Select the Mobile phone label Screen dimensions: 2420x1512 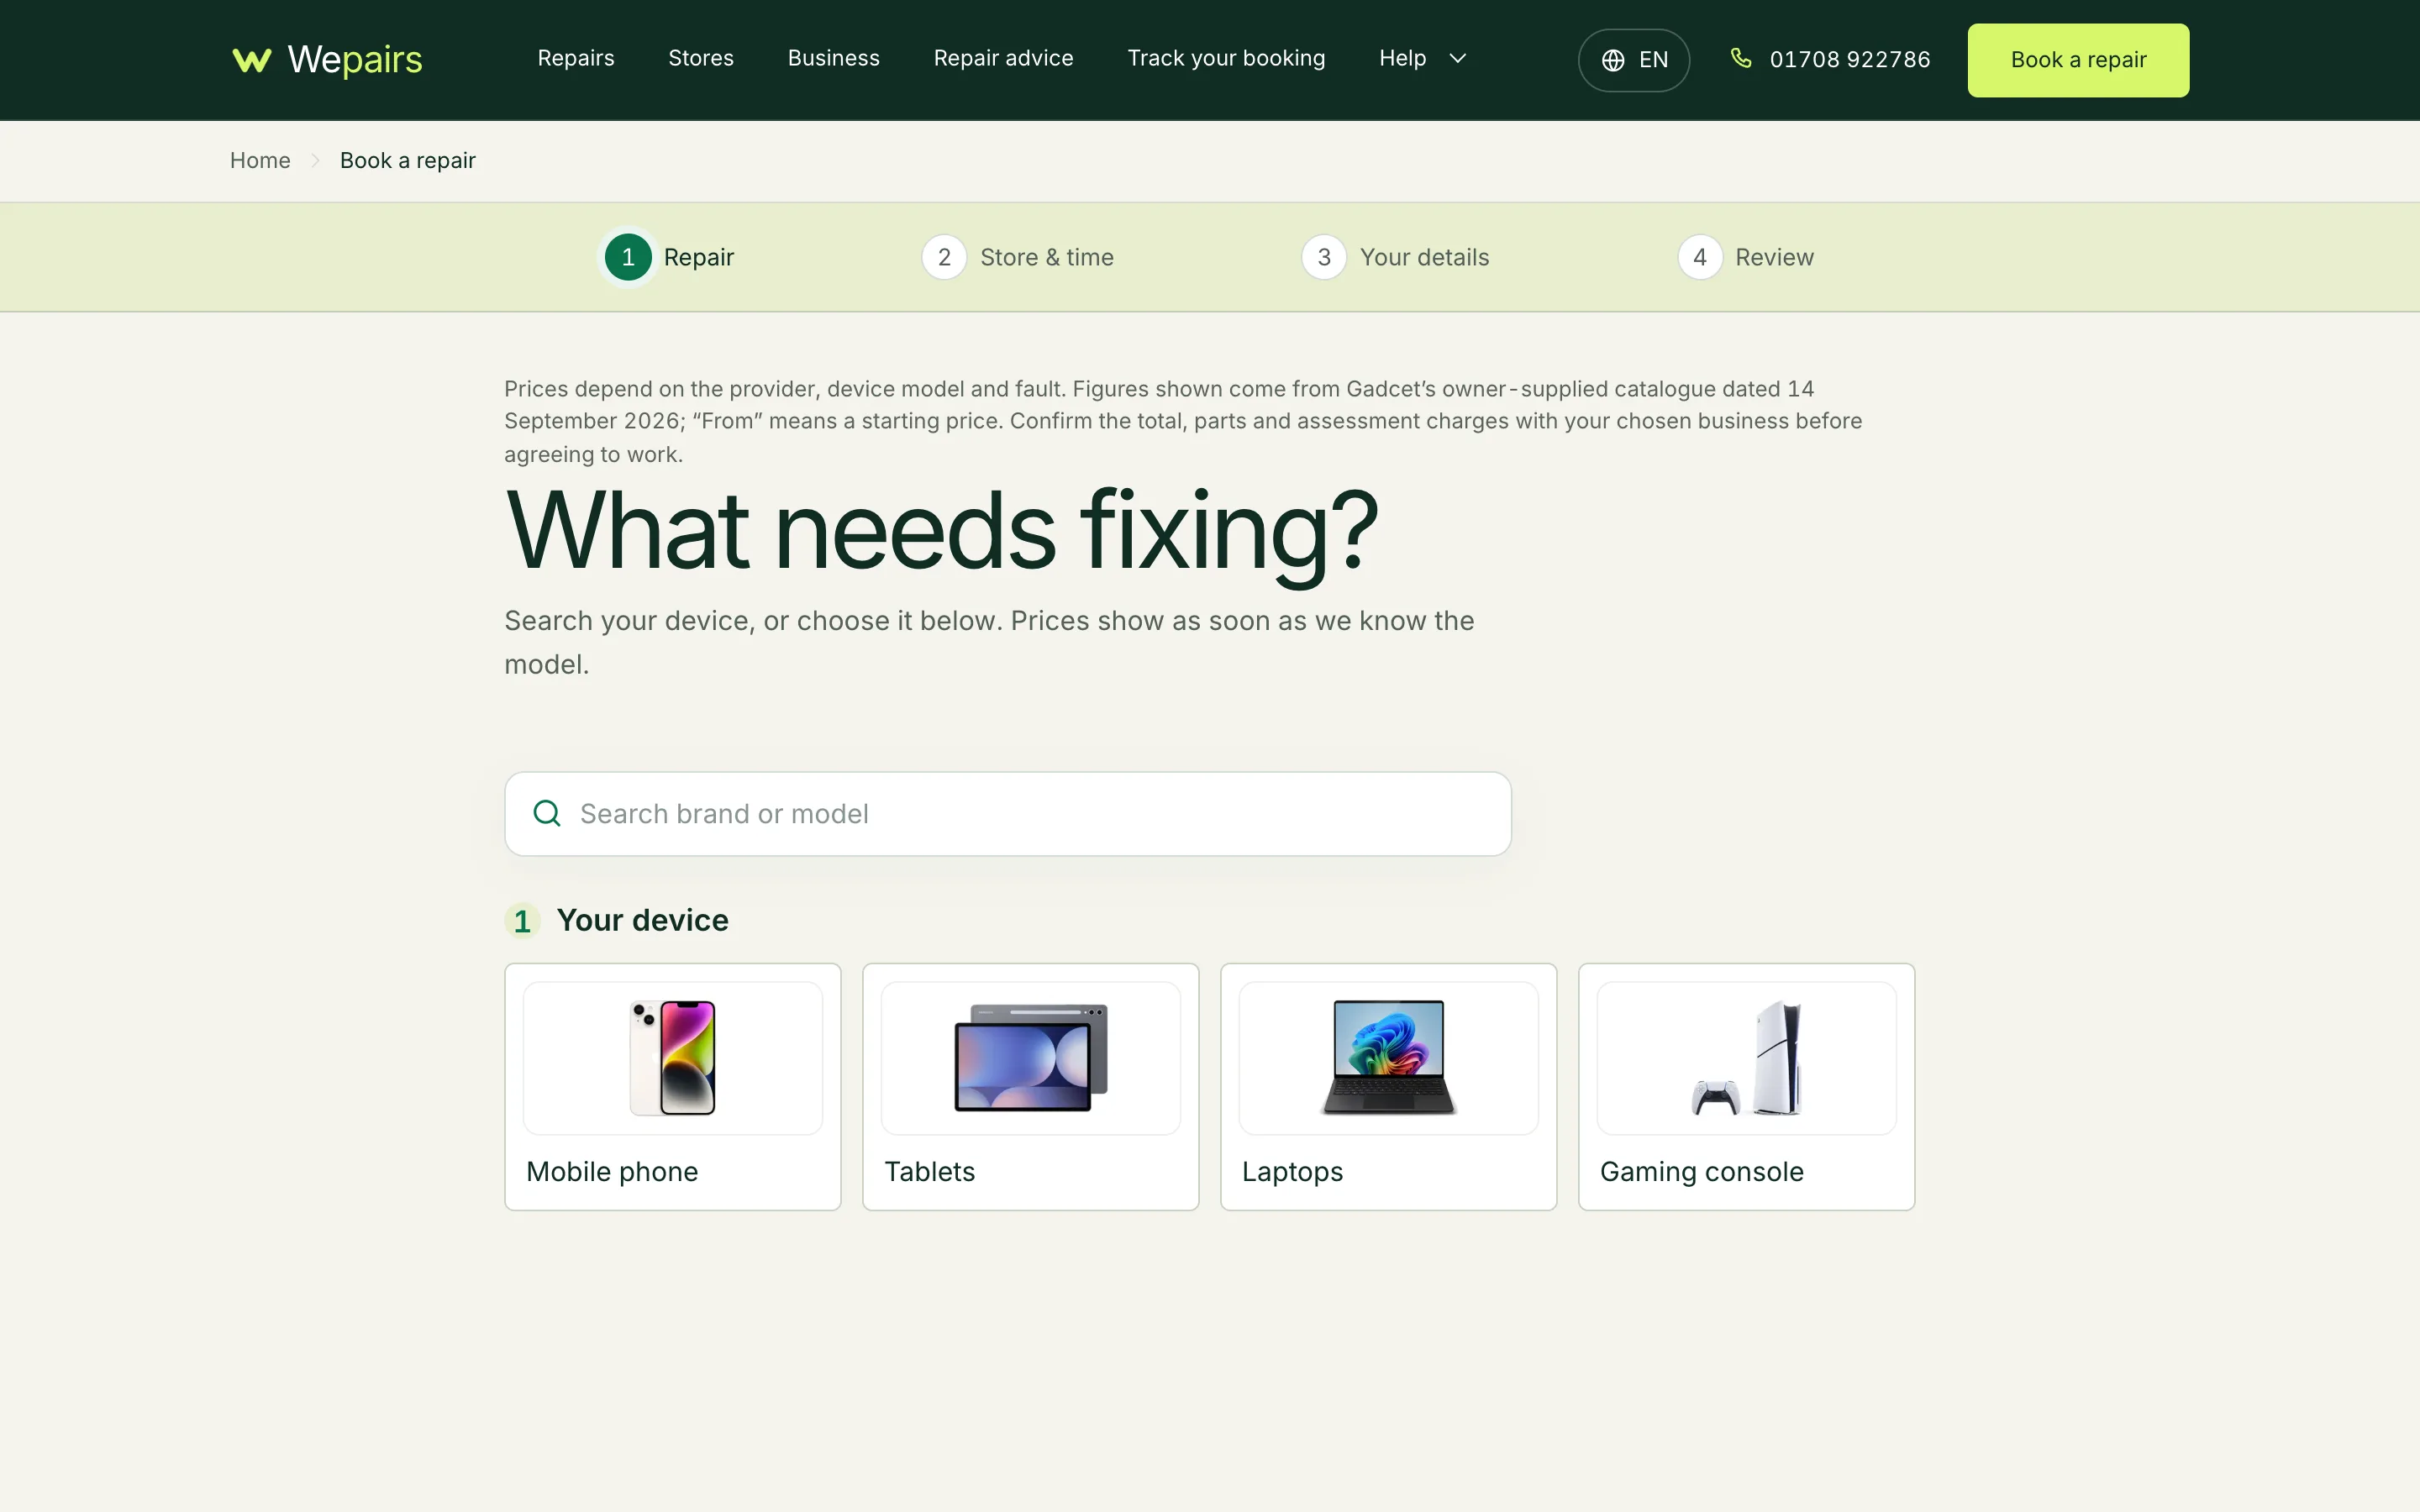pyautogui.click(x=612, y=1171)
